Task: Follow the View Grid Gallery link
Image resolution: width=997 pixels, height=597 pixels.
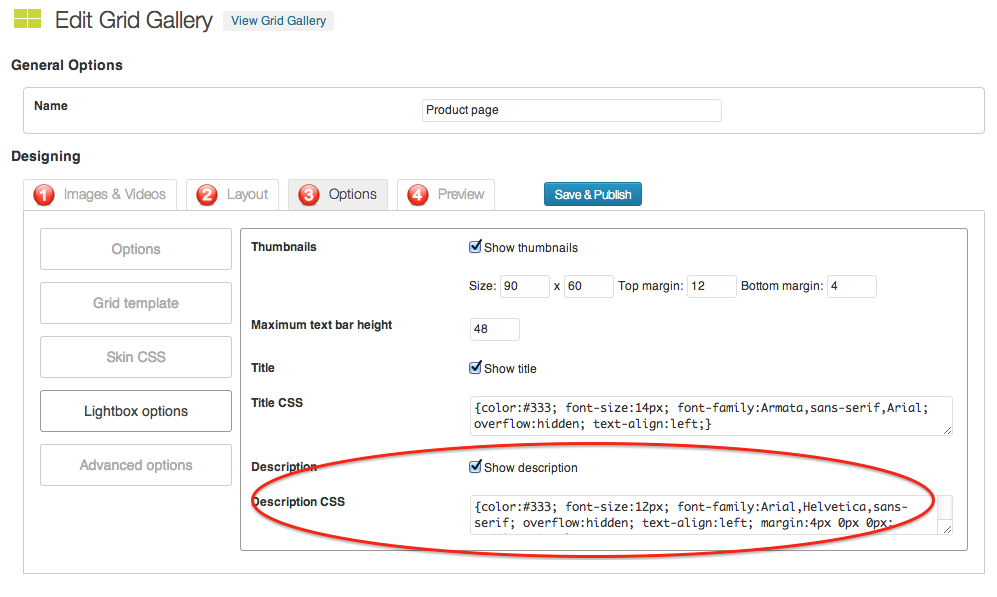Action: (x=278, y=21)
